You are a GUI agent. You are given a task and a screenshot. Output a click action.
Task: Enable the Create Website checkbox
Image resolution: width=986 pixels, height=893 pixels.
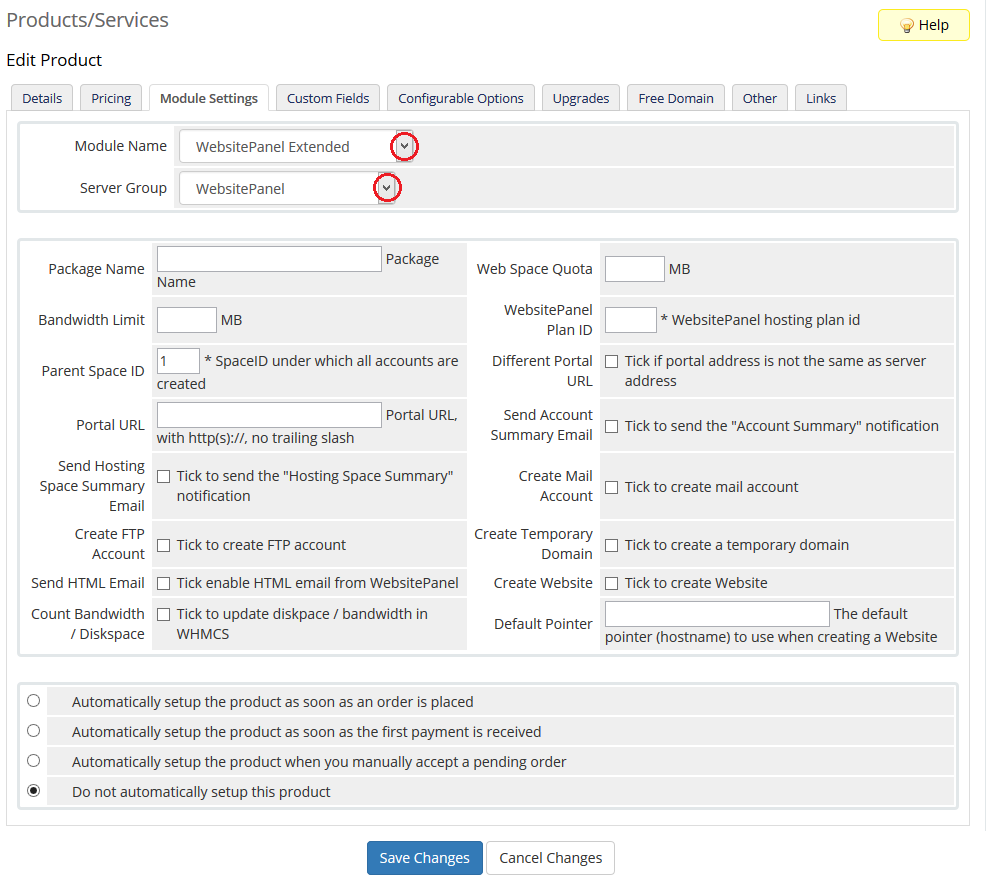611,584
